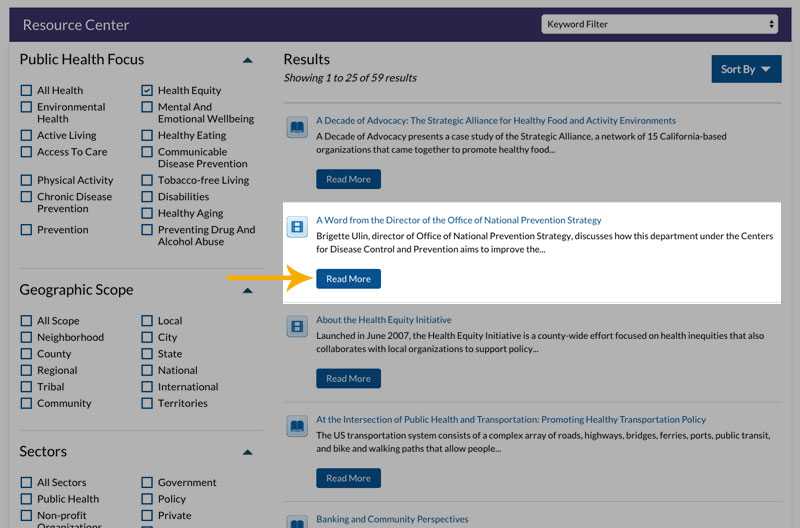
Task: Check the Physical Activity checkbox
Action: pos(26,180)
